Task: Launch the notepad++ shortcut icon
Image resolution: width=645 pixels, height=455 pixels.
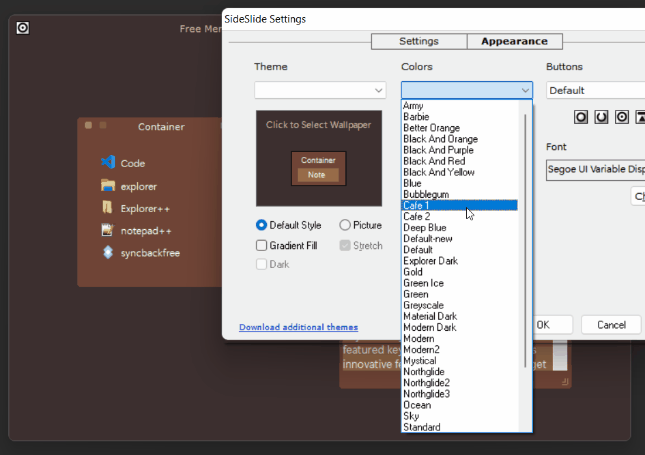Action: click(x=108, y=230)
